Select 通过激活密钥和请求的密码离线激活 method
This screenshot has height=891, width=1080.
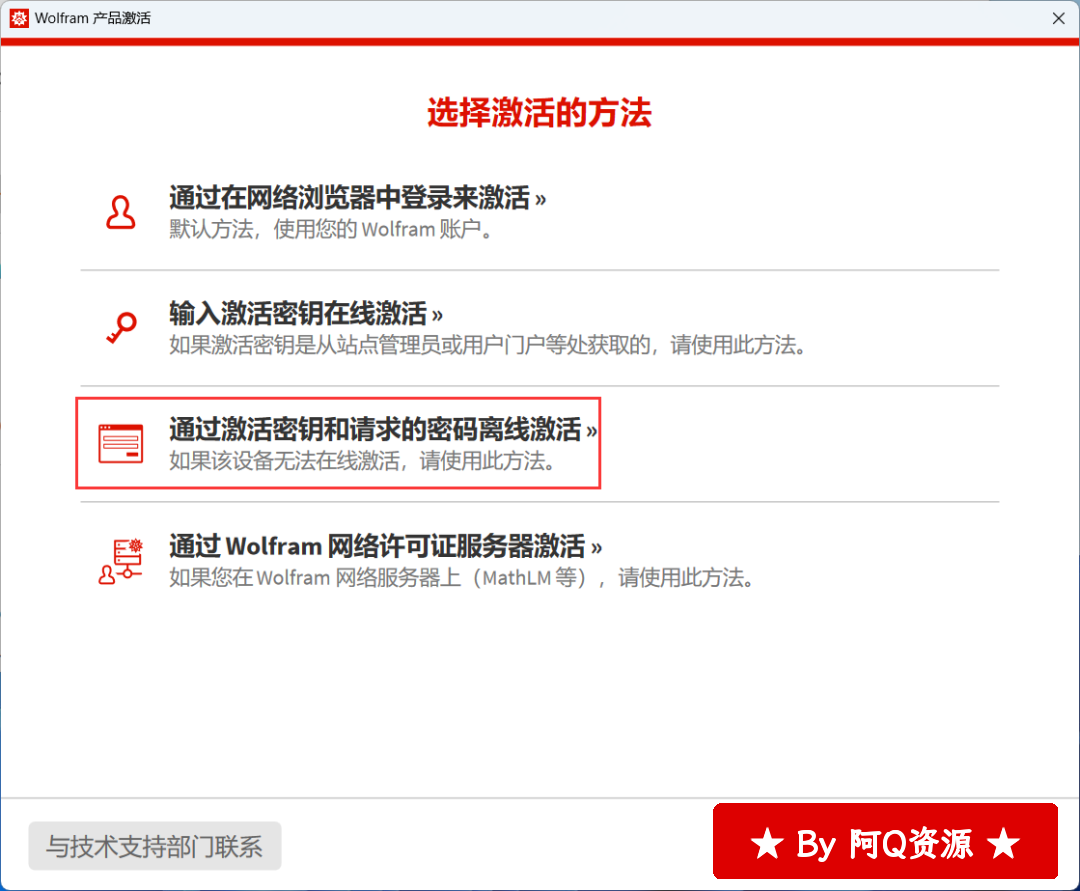[x=383, y=430]
